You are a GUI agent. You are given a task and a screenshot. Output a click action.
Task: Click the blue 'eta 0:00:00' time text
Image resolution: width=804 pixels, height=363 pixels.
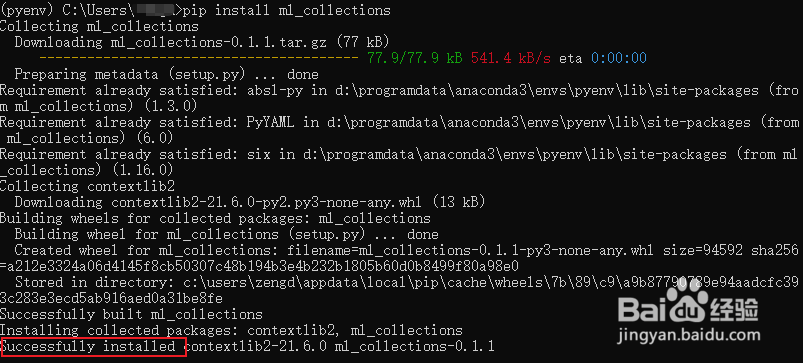click(603, 58)
